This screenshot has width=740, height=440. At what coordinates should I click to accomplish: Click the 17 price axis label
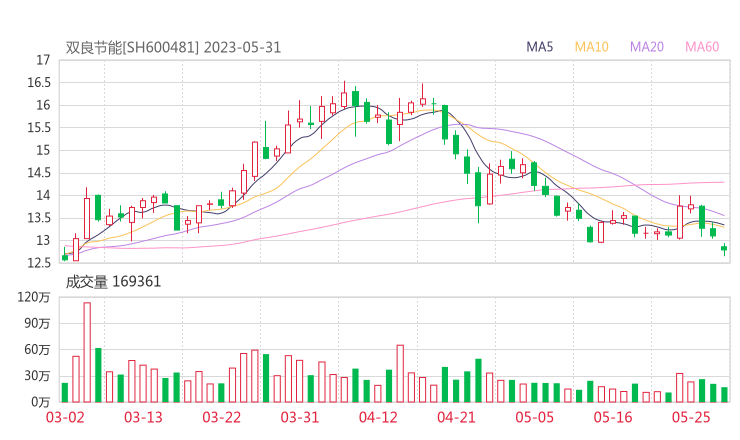click(x=43, y=60)
